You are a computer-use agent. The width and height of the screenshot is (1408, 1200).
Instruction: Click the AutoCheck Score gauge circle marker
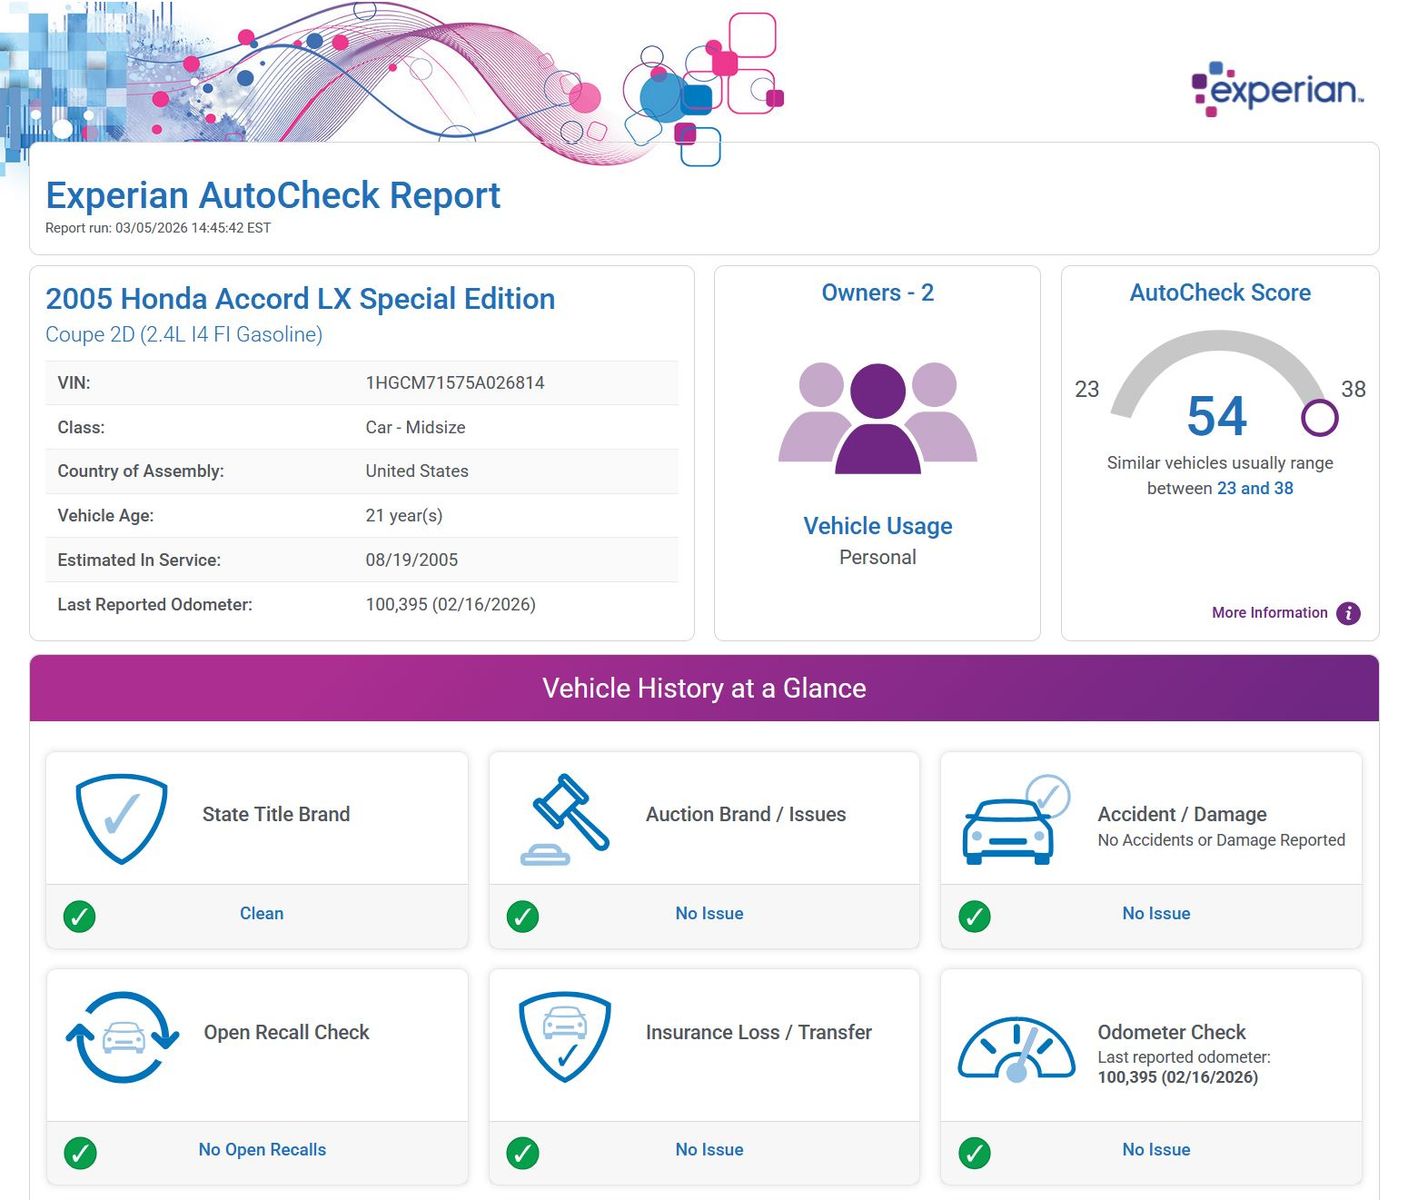1319,418
